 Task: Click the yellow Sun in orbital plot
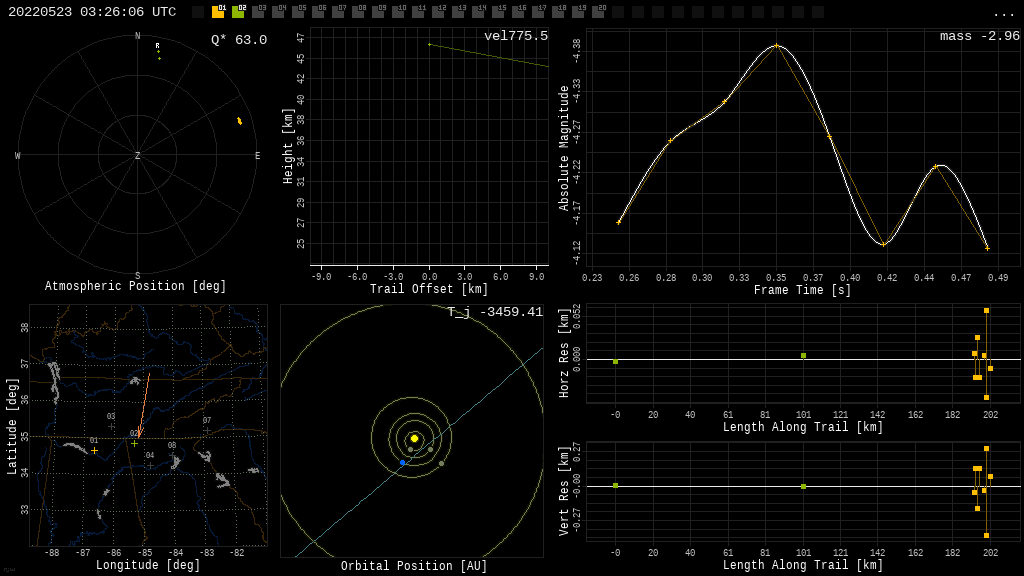tap(414, 438)
